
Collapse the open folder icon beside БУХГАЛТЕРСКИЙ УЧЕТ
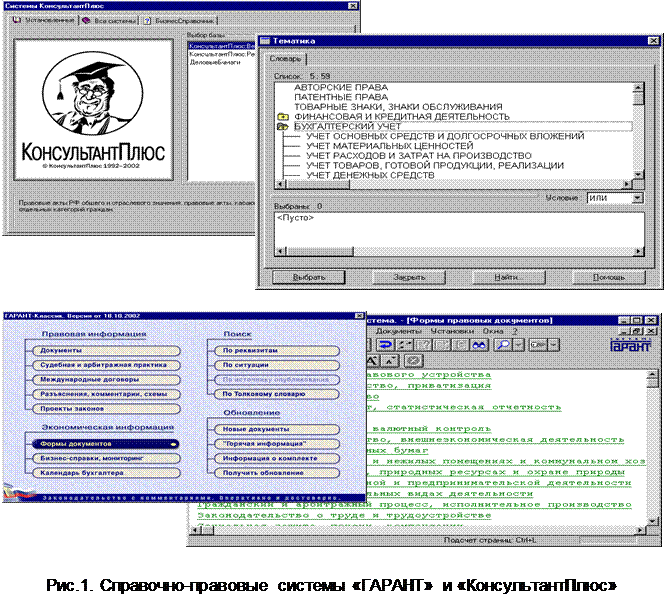pos(282,126)
